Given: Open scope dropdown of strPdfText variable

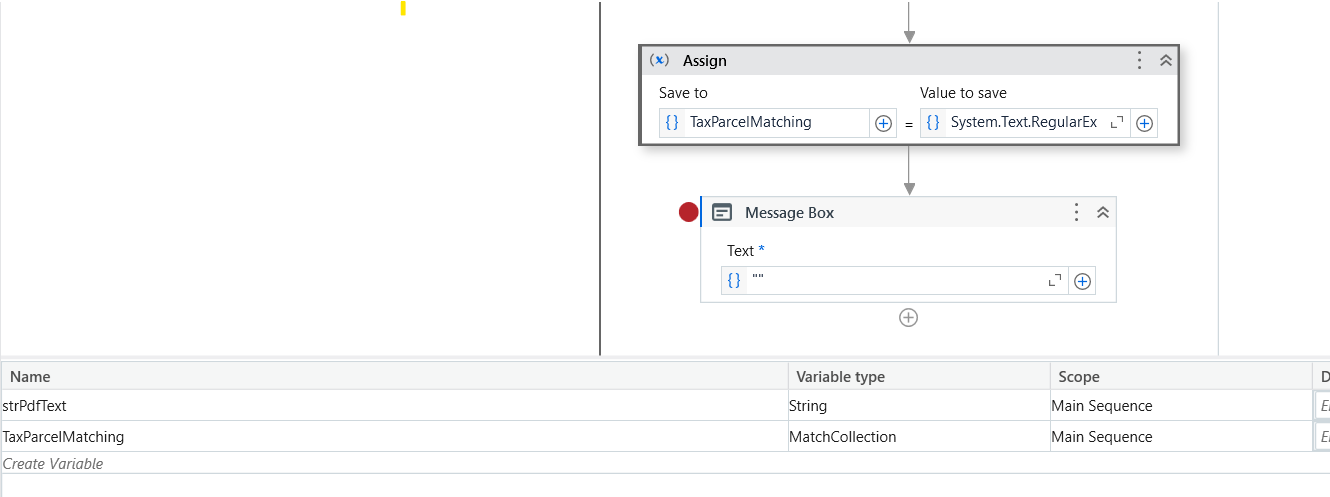Looking at the screenshot, I should tap(1178, 406).
